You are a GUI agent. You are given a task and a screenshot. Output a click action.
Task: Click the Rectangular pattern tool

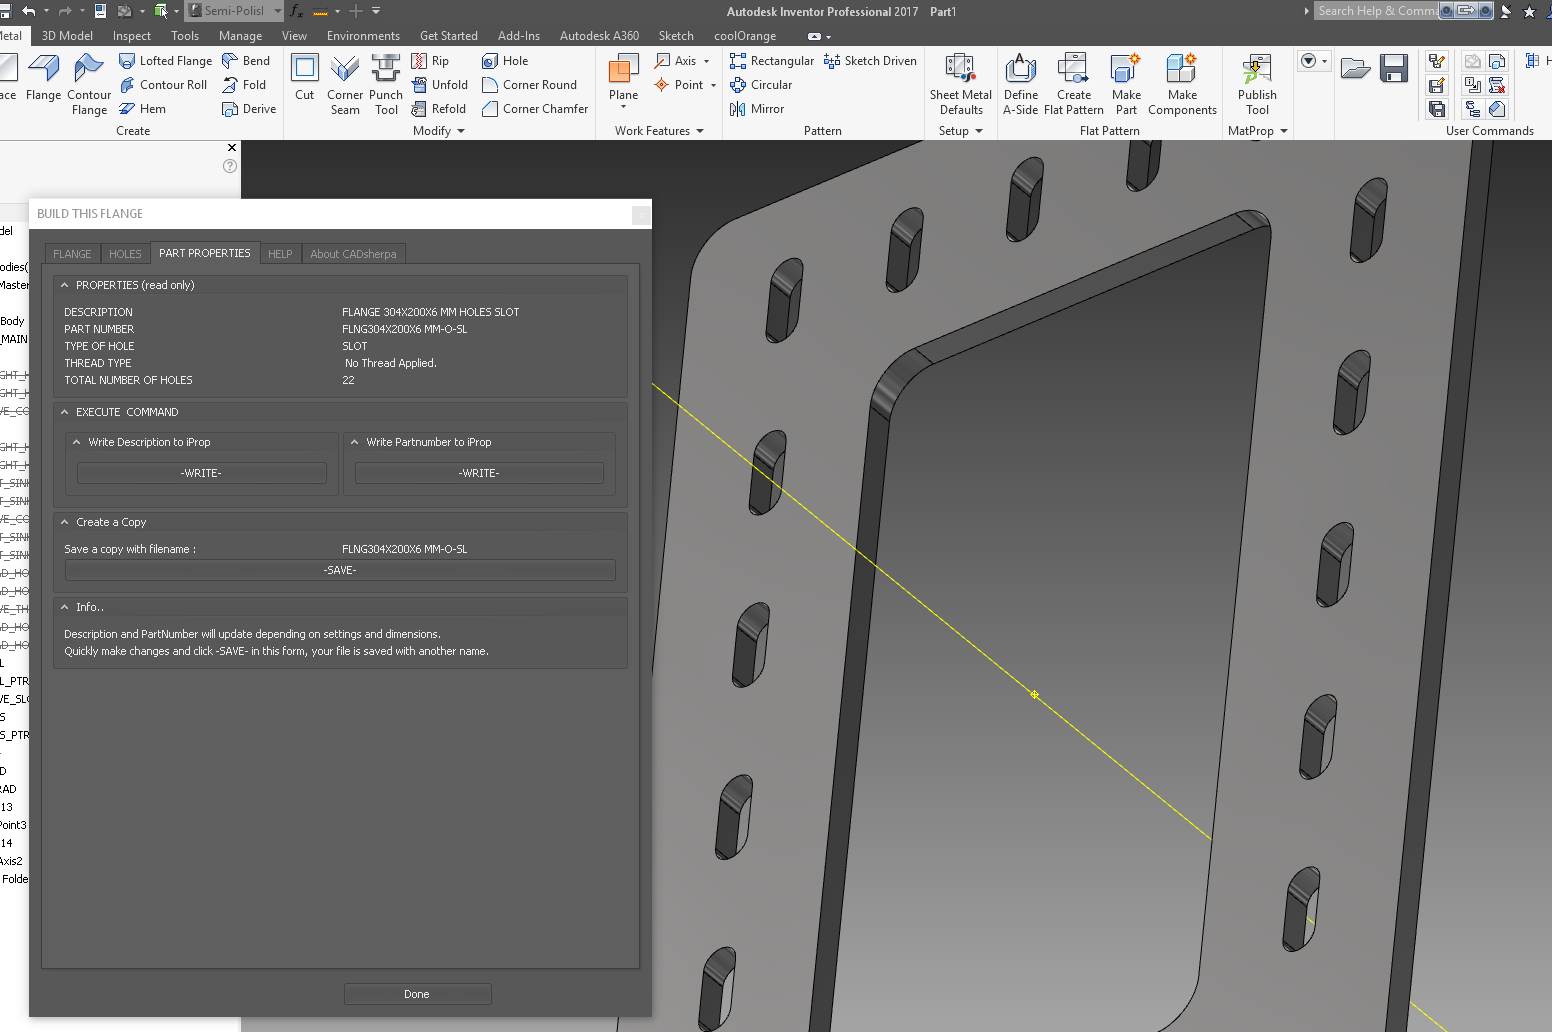tap(772, 61)
